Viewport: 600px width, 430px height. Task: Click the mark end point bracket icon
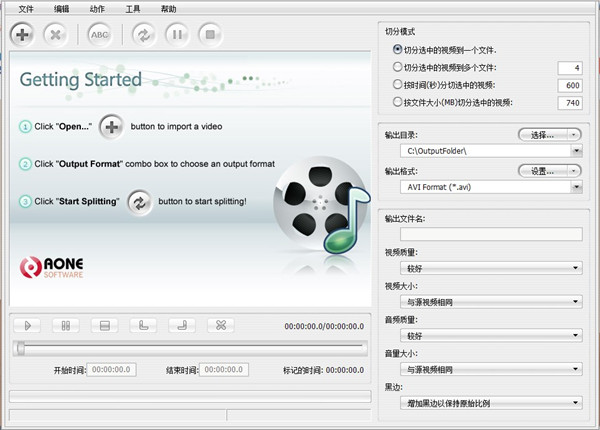point(181,325)
